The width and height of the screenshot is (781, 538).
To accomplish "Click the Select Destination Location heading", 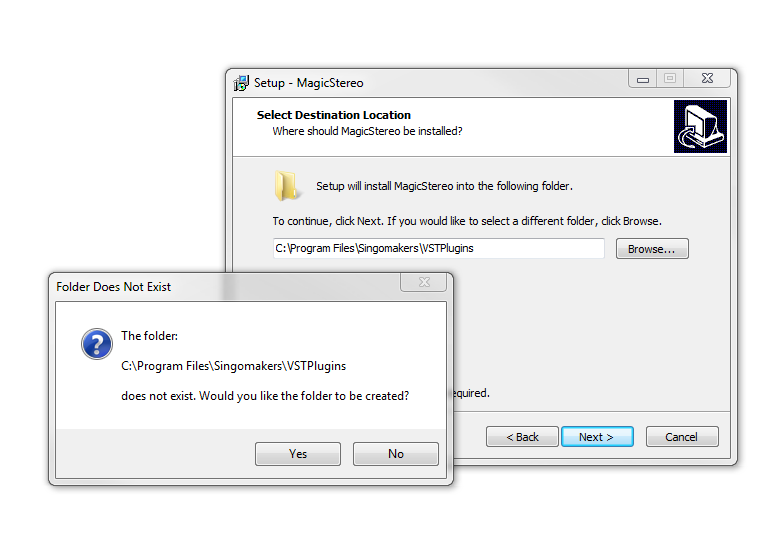I will [334, 115].
